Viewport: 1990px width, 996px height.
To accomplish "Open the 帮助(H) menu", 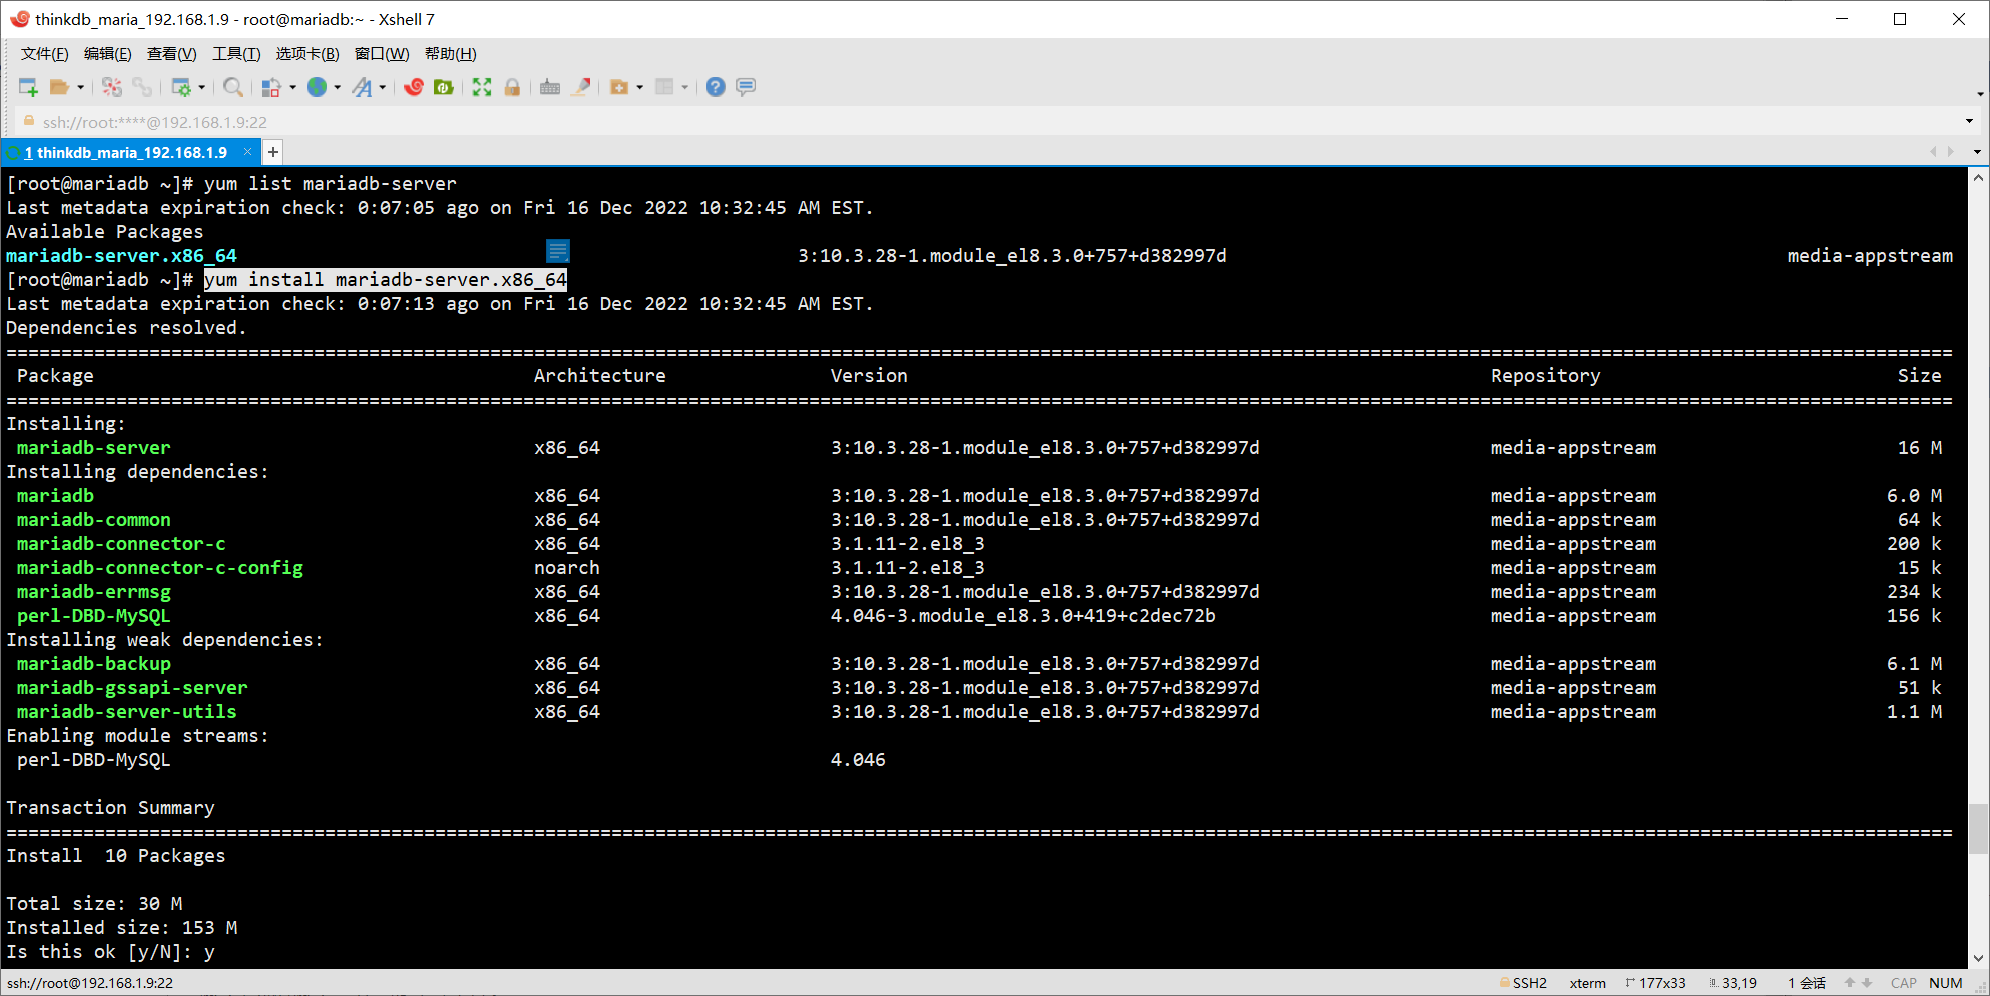I will pos(451,54).
